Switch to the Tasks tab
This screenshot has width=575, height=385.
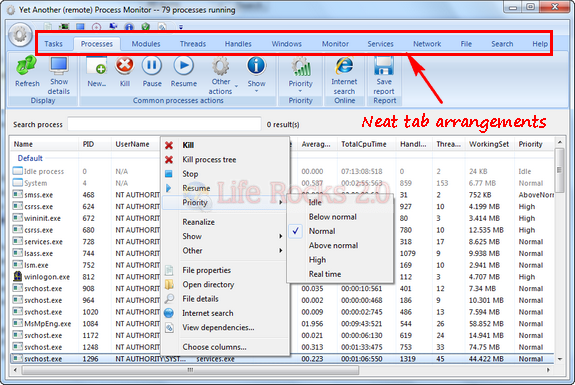53,44
